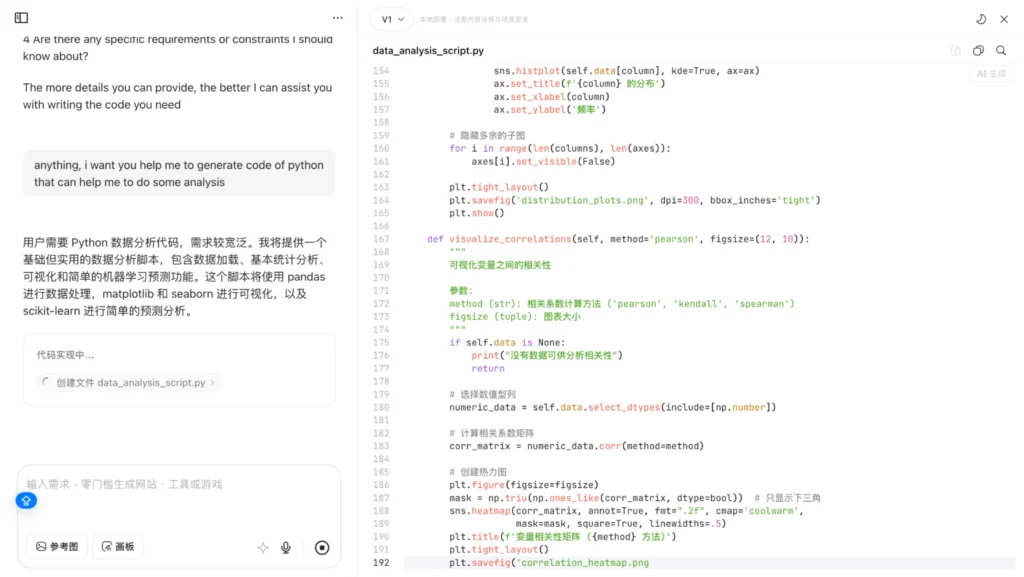Click the sparkle prompt-enhance icon
Viewport: 1024px width, 577px height.
click(x=262, y=547)
